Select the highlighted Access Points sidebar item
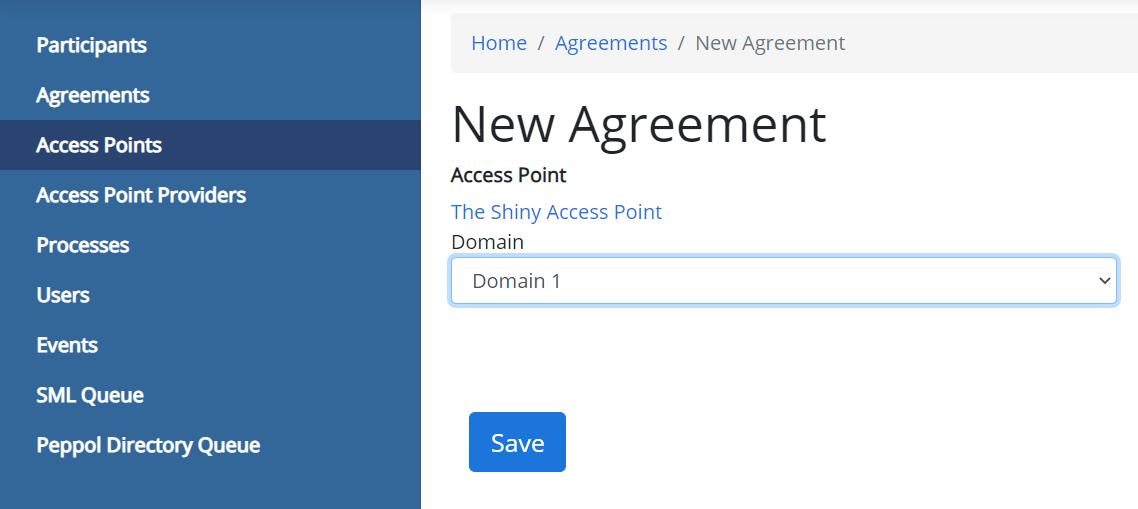 pyautogui.click(x=99, y=145)
